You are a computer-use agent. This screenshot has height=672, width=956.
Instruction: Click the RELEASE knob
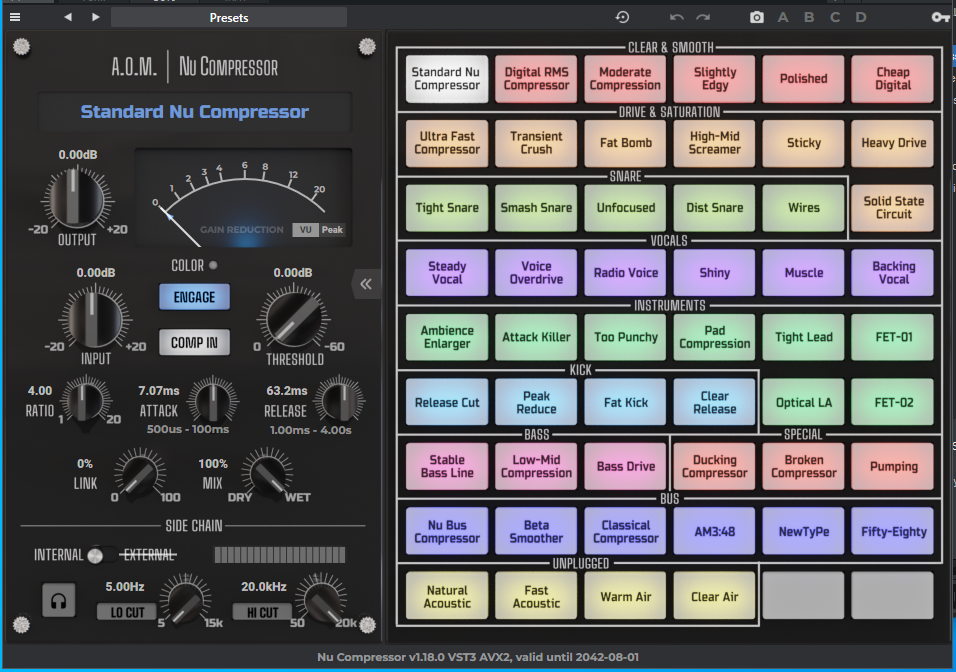pos(340,401)
